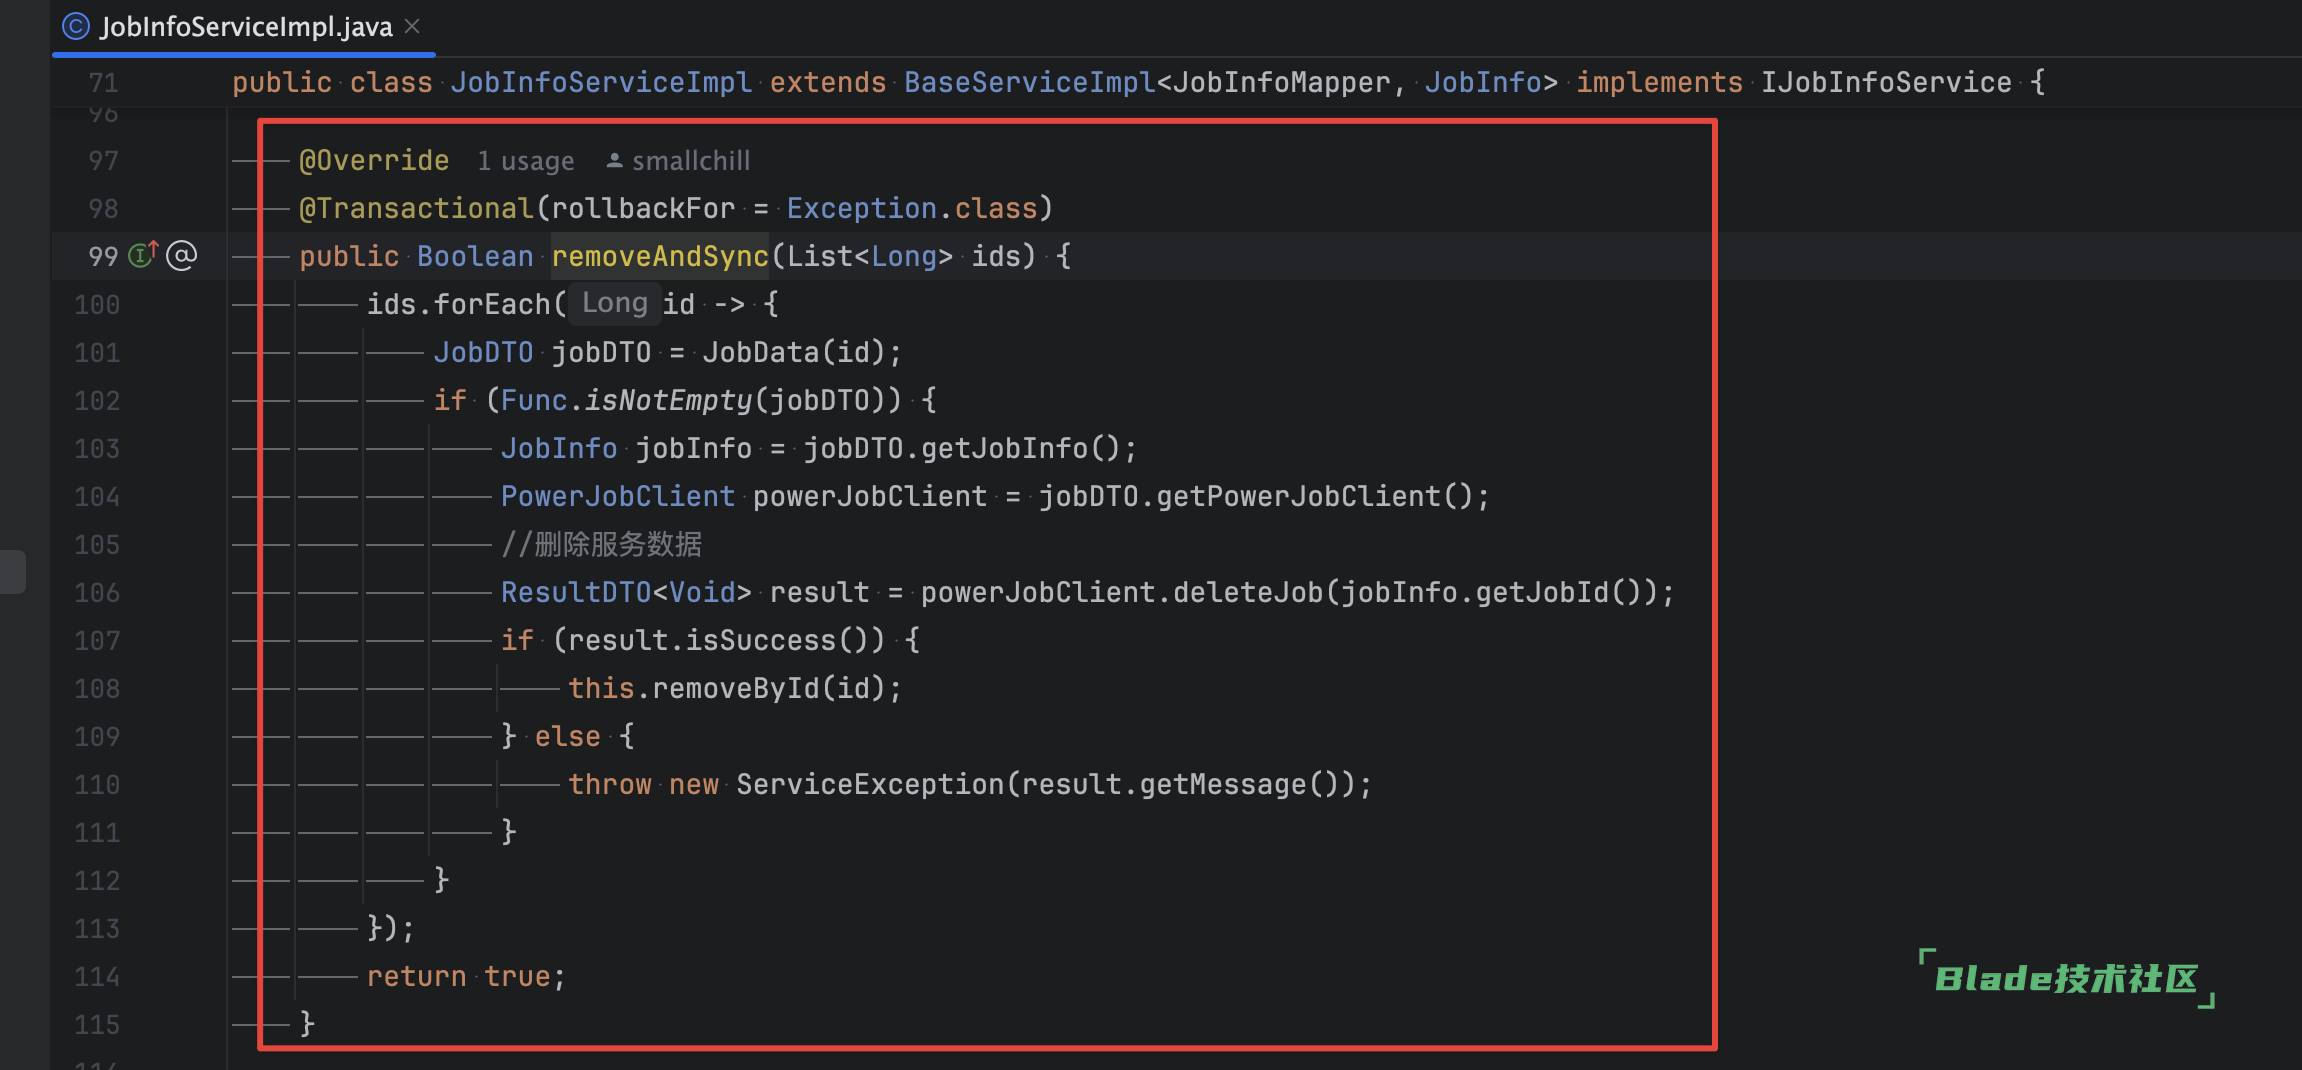
Task: Close the JobInfoServiceImpl.java tab
Action: 412,27
